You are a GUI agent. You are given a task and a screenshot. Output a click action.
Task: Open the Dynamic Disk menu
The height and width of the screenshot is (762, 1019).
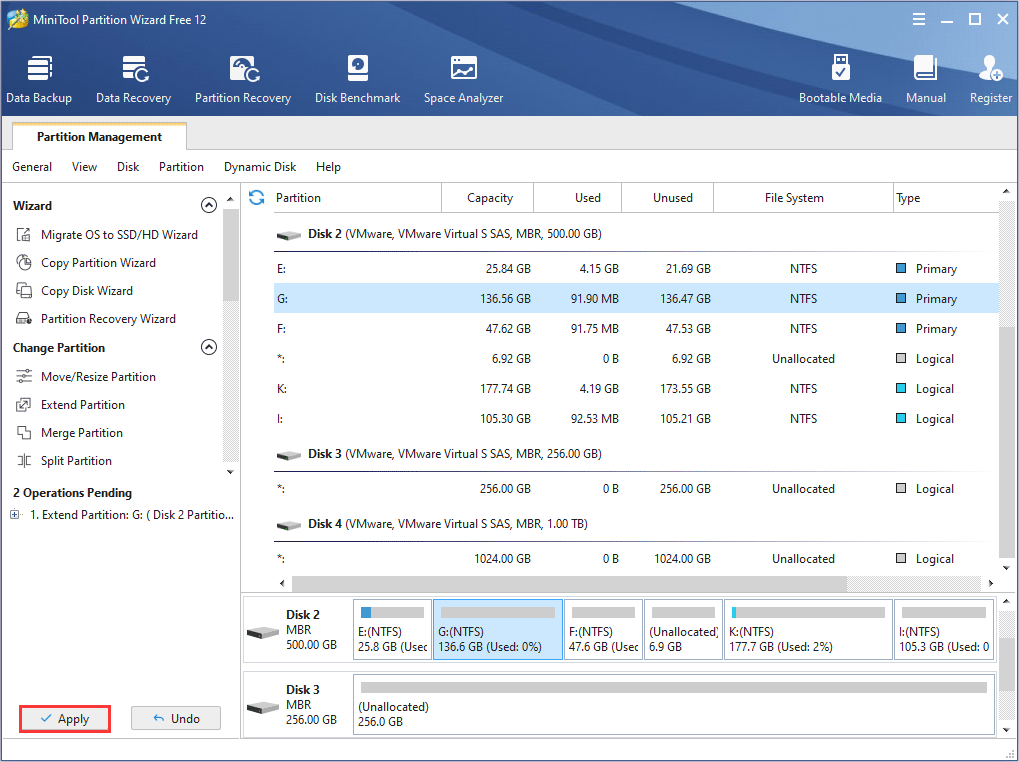coord(260,167)
